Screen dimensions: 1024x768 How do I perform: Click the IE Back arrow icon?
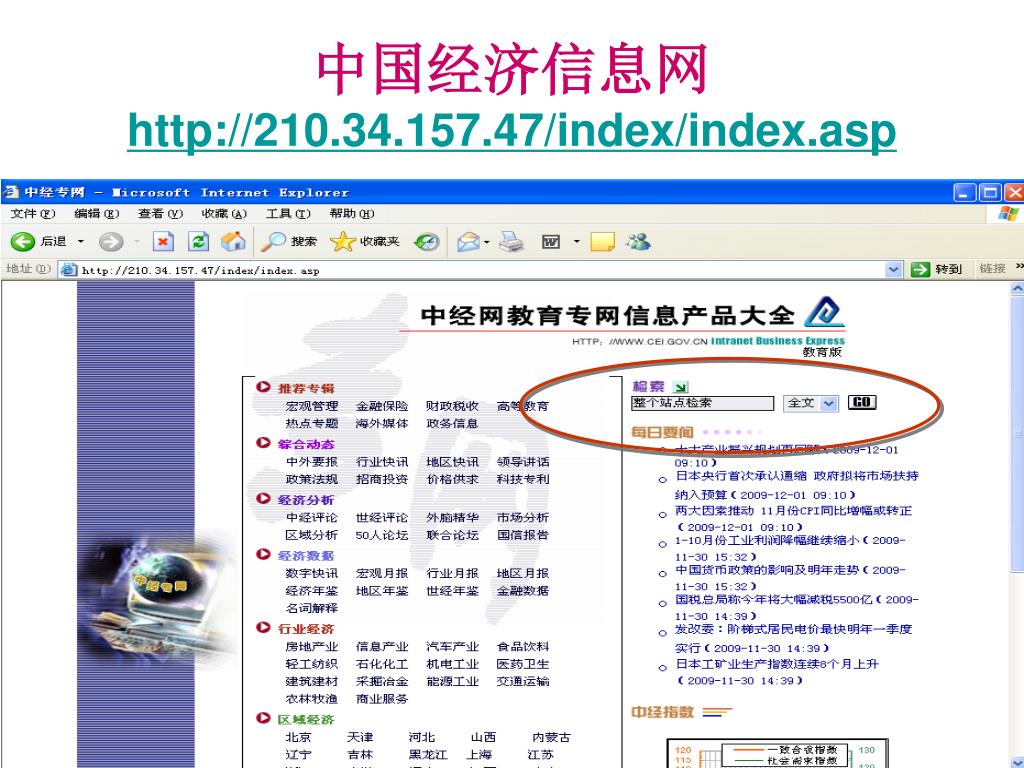tap(22, 242)
